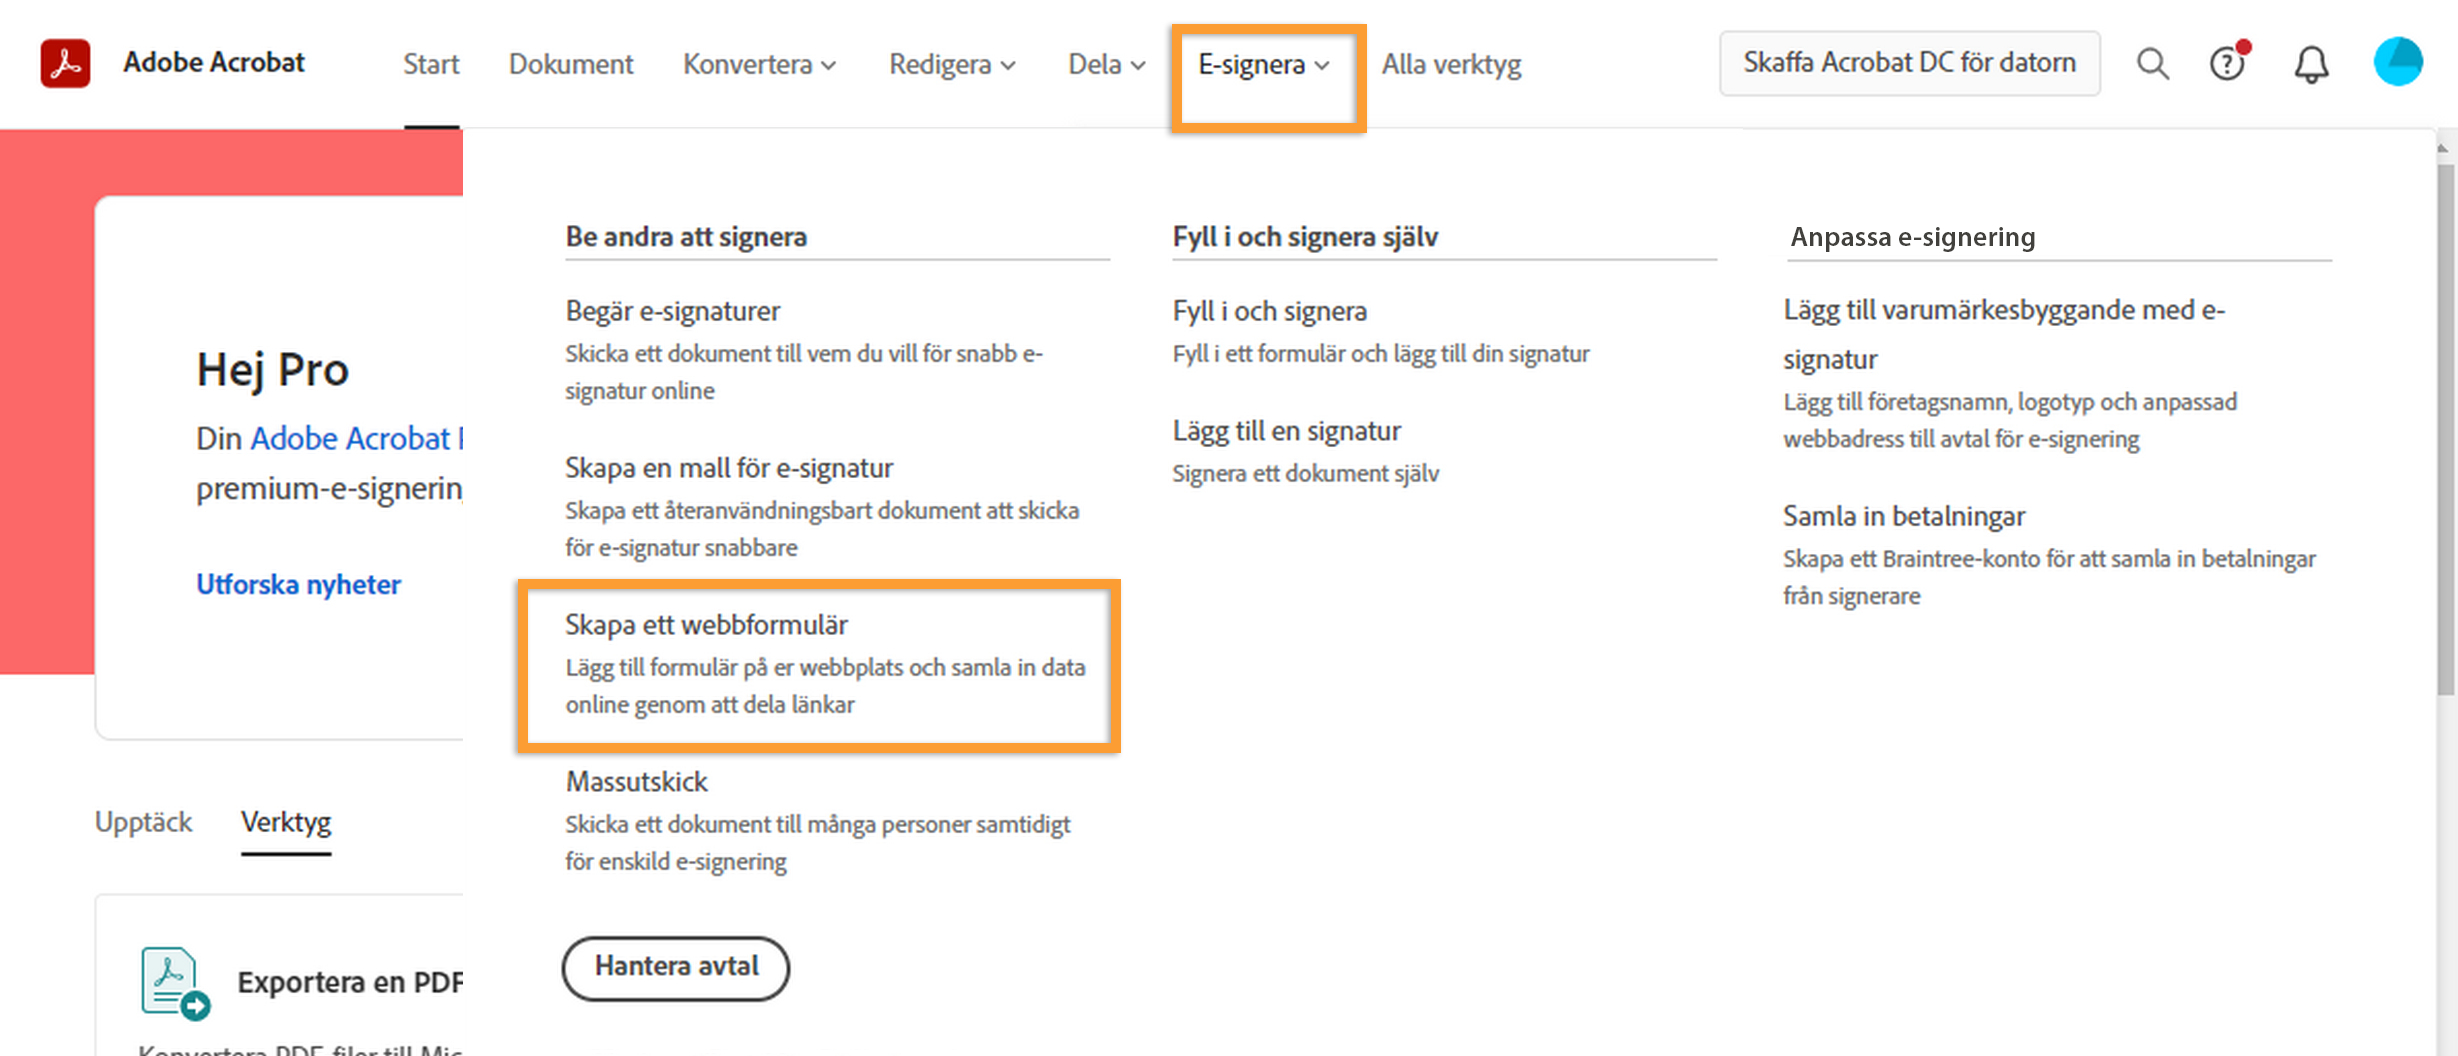Open the search magnifier icon
Image resolution: width=2458 pixels, height=1056 pixels.
tap(2152, 64)
